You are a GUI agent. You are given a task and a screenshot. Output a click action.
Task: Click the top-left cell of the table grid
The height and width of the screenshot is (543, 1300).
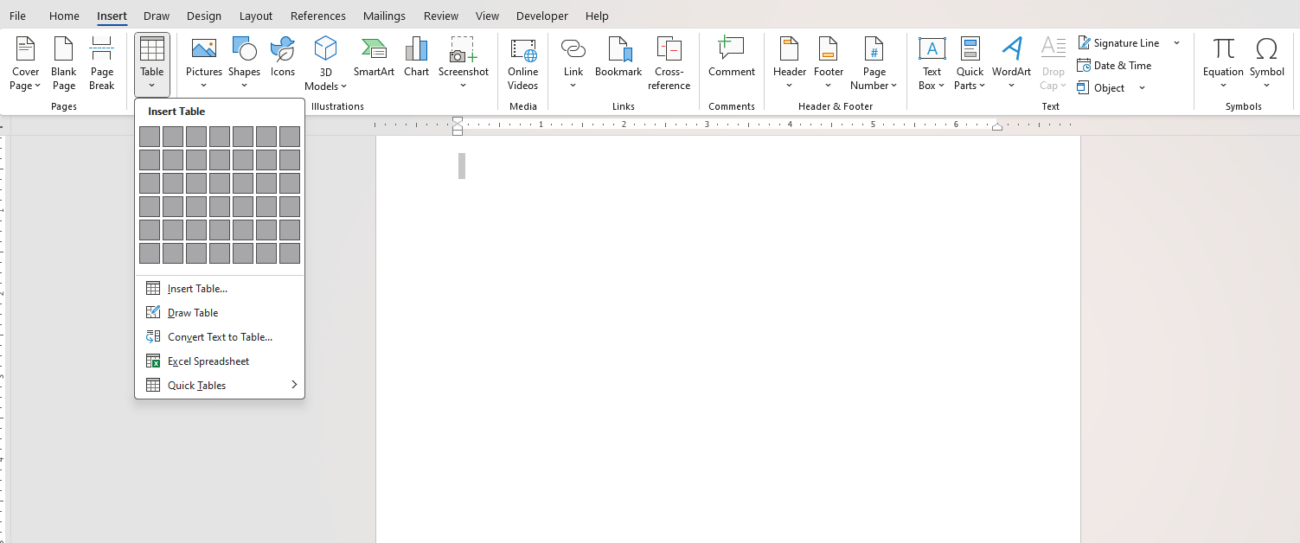[149, 137]
